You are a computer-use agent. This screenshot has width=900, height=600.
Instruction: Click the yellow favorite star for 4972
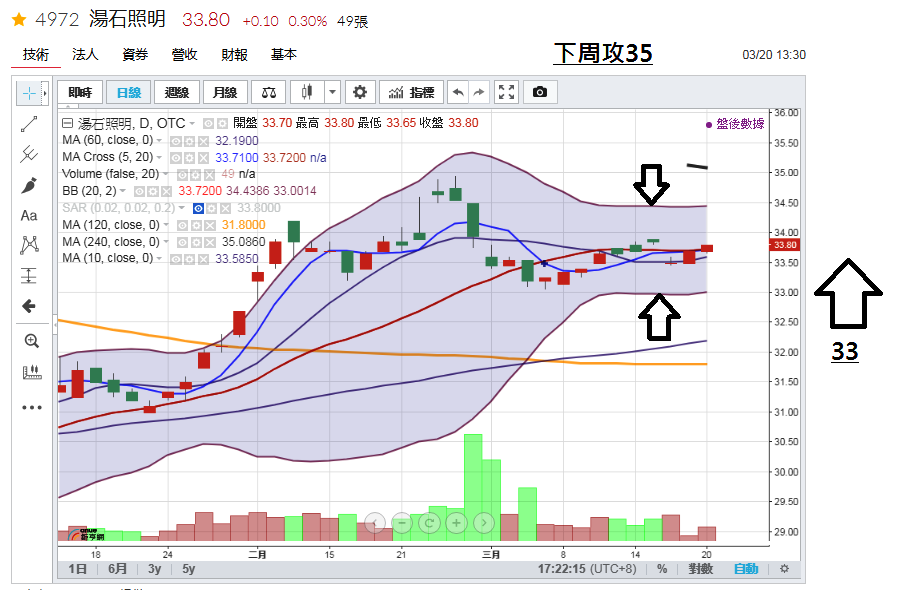coord(19,20)
